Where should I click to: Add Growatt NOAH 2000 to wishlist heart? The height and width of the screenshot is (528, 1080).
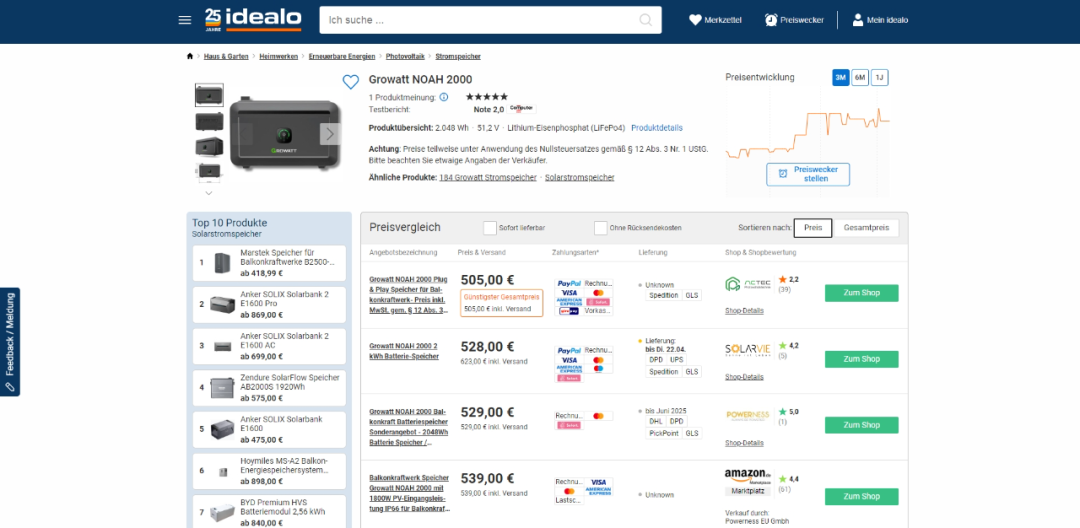350,82
